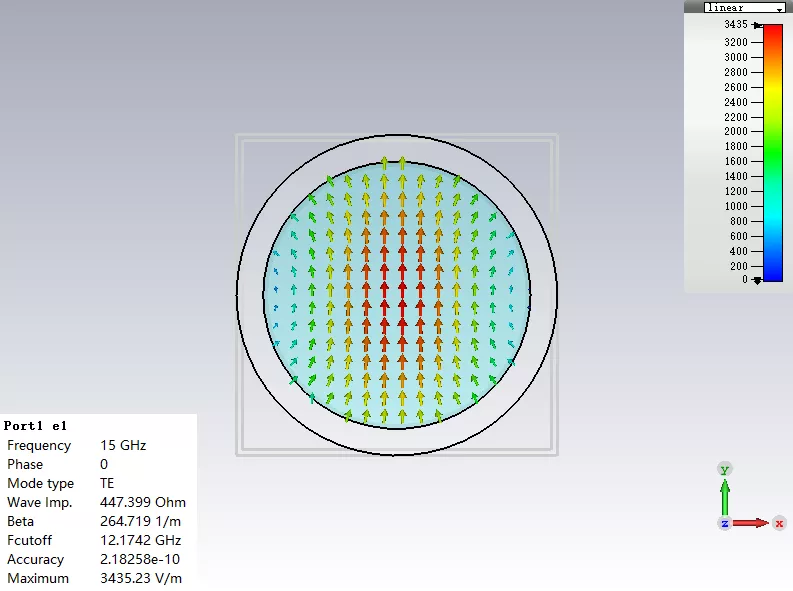Click the 1000 tick on color scale
Screen dimensions: 793x591
pyautogui.click(x=736, y=206)
